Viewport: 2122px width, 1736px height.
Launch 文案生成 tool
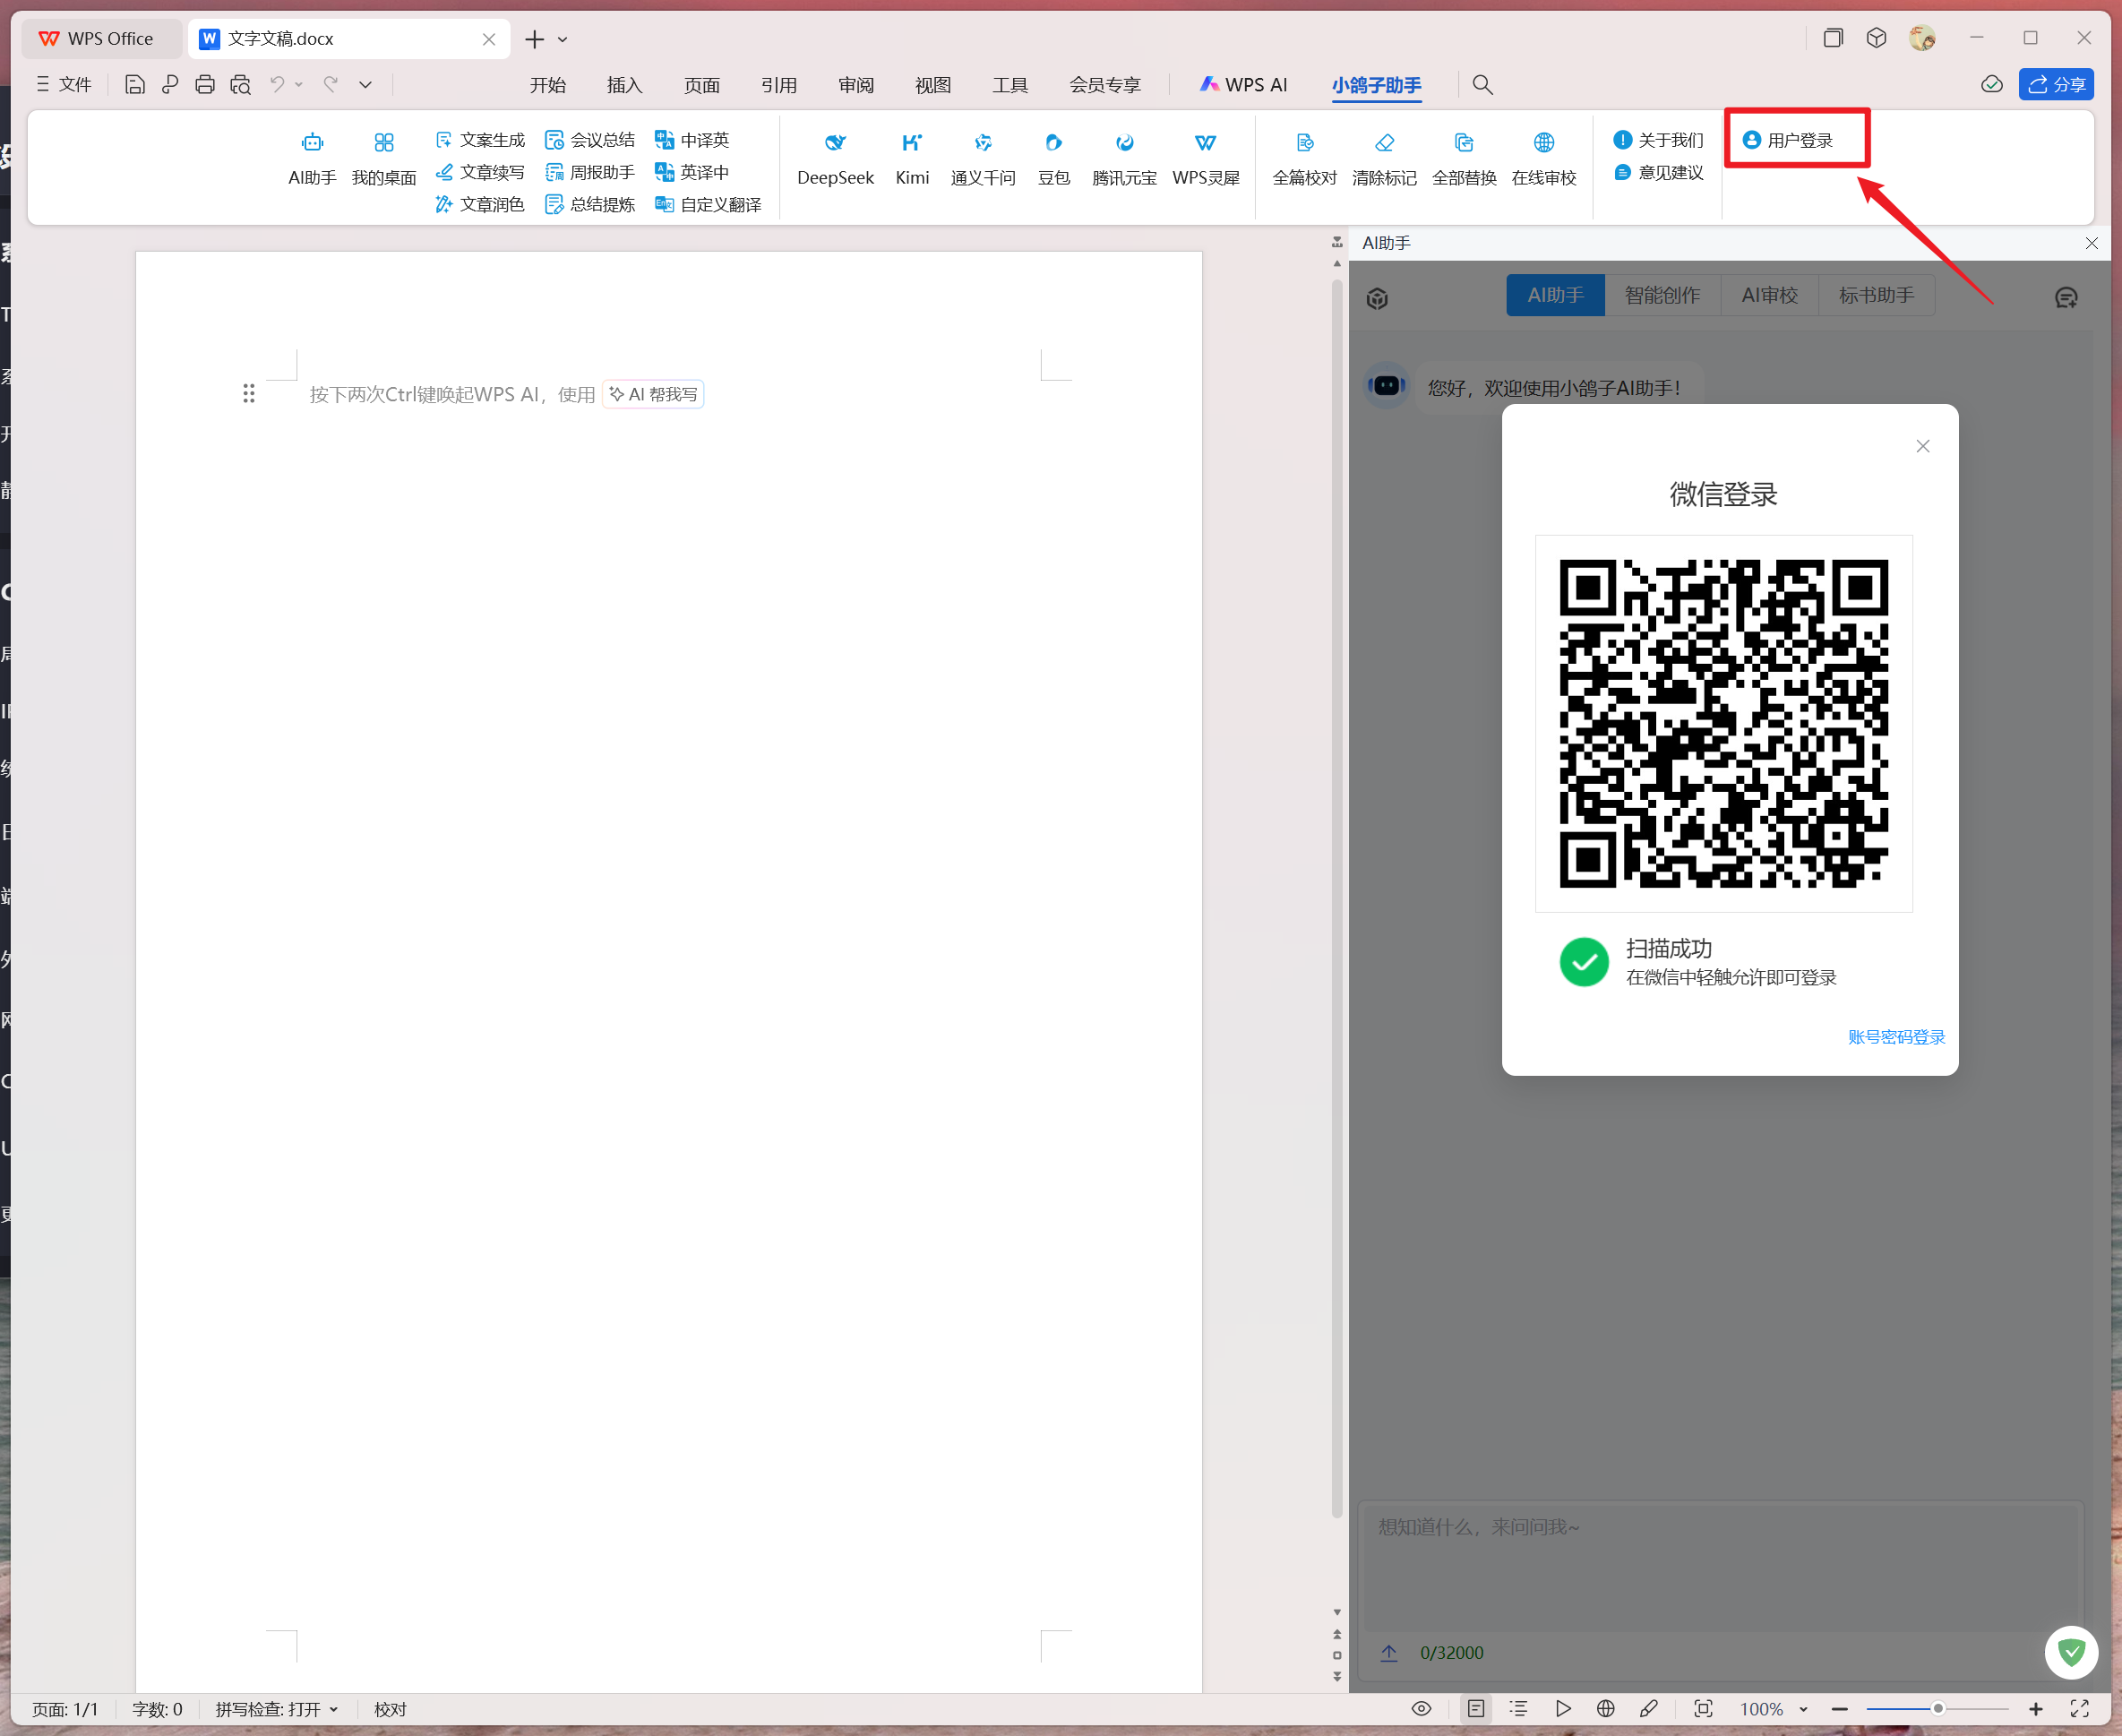(480, 140)
